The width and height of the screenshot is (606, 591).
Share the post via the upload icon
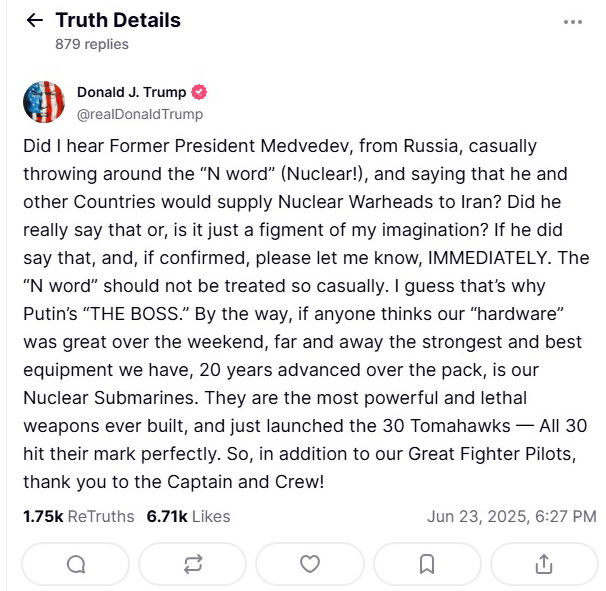click(544, 564)
